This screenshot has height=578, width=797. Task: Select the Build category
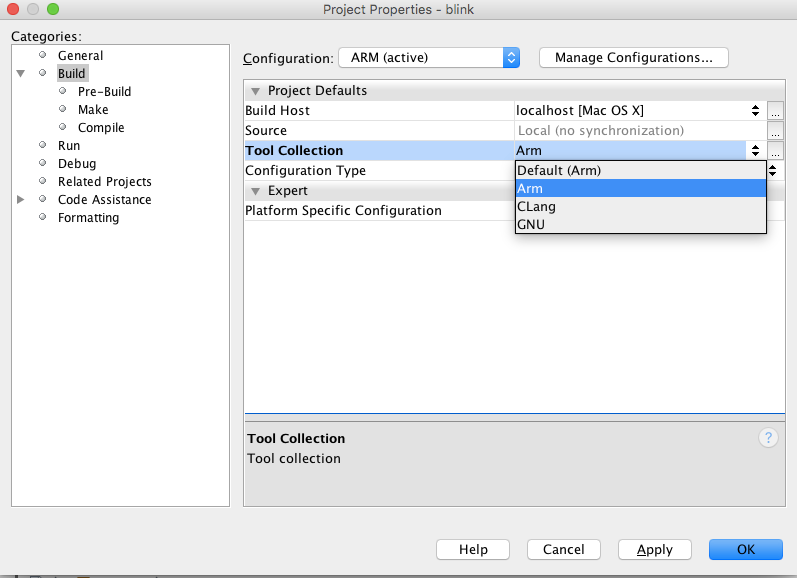coord(72,73)
